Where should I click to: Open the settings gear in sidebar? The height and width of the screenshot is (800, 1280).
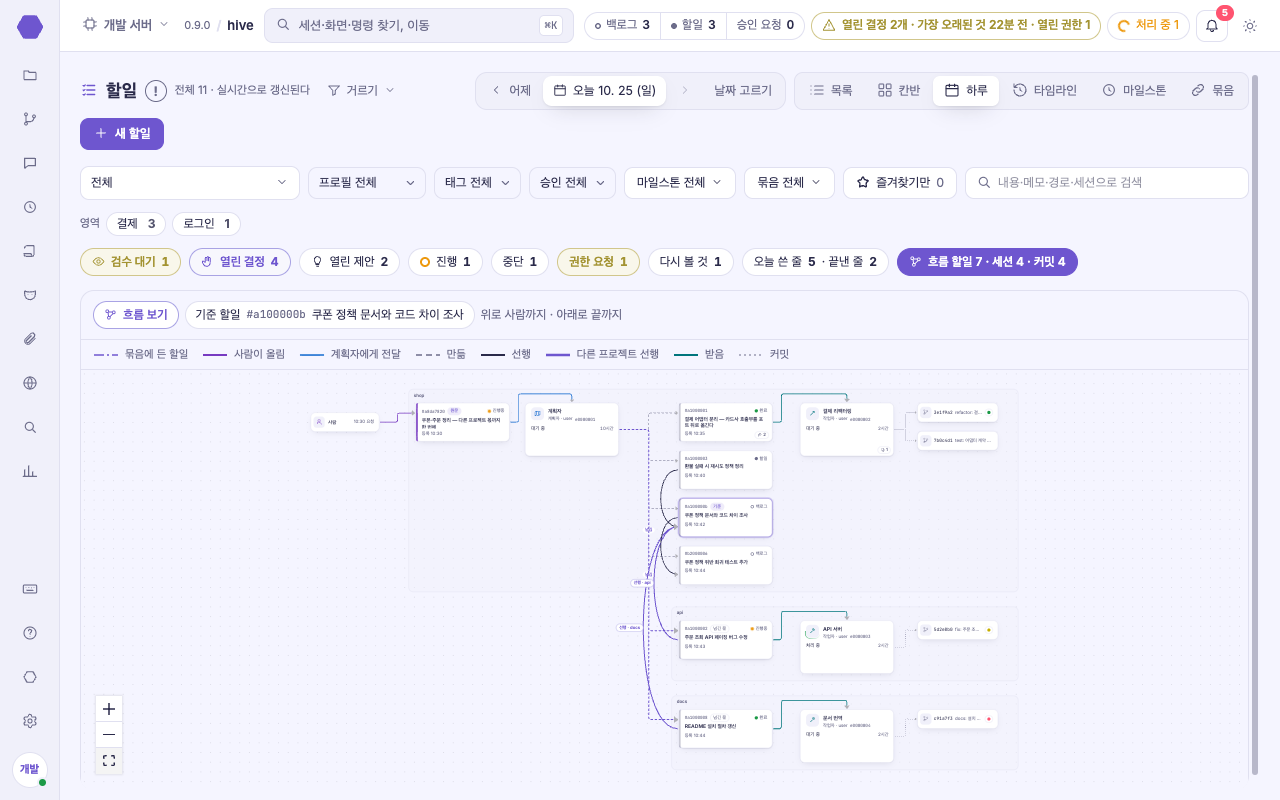point(30,721)
